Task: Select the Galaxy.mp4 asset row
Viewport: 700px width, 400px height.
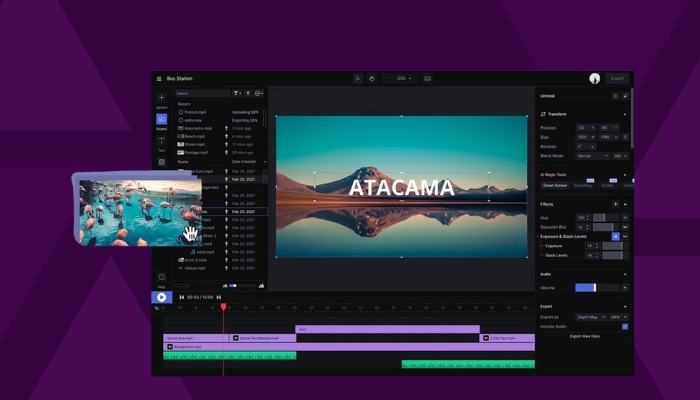Action: (x=222, y=268)
